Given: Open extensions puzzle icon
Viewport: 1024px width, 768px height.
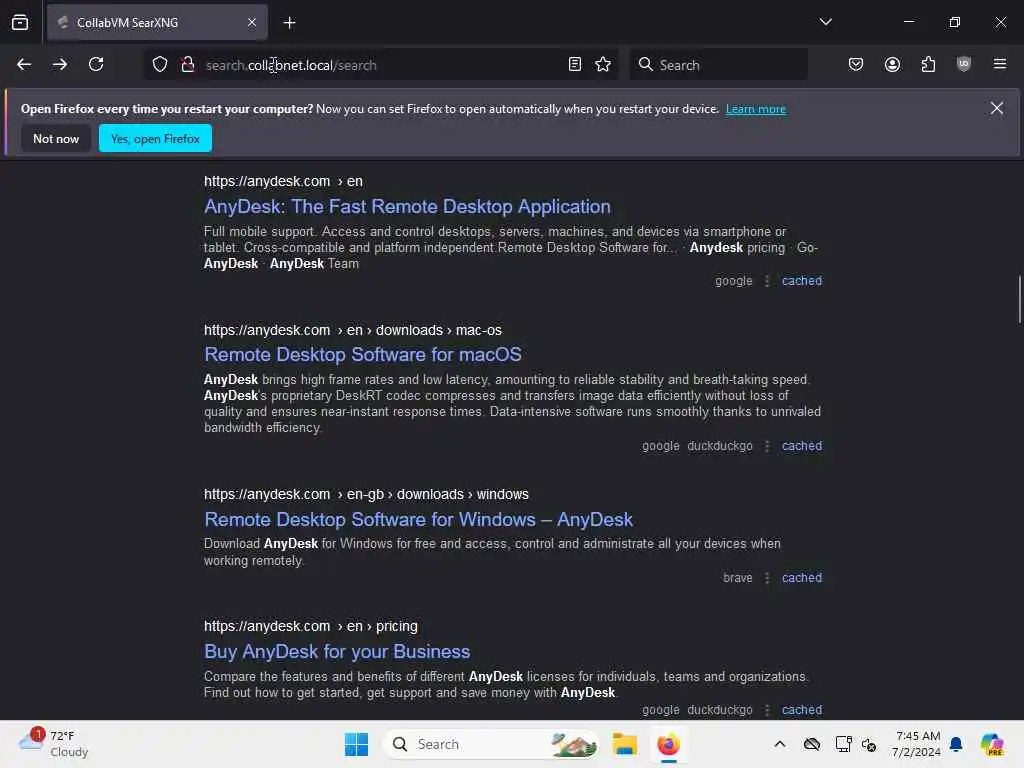Looking at the screenshot, I should pyautogui.click(x=928, y=64).
